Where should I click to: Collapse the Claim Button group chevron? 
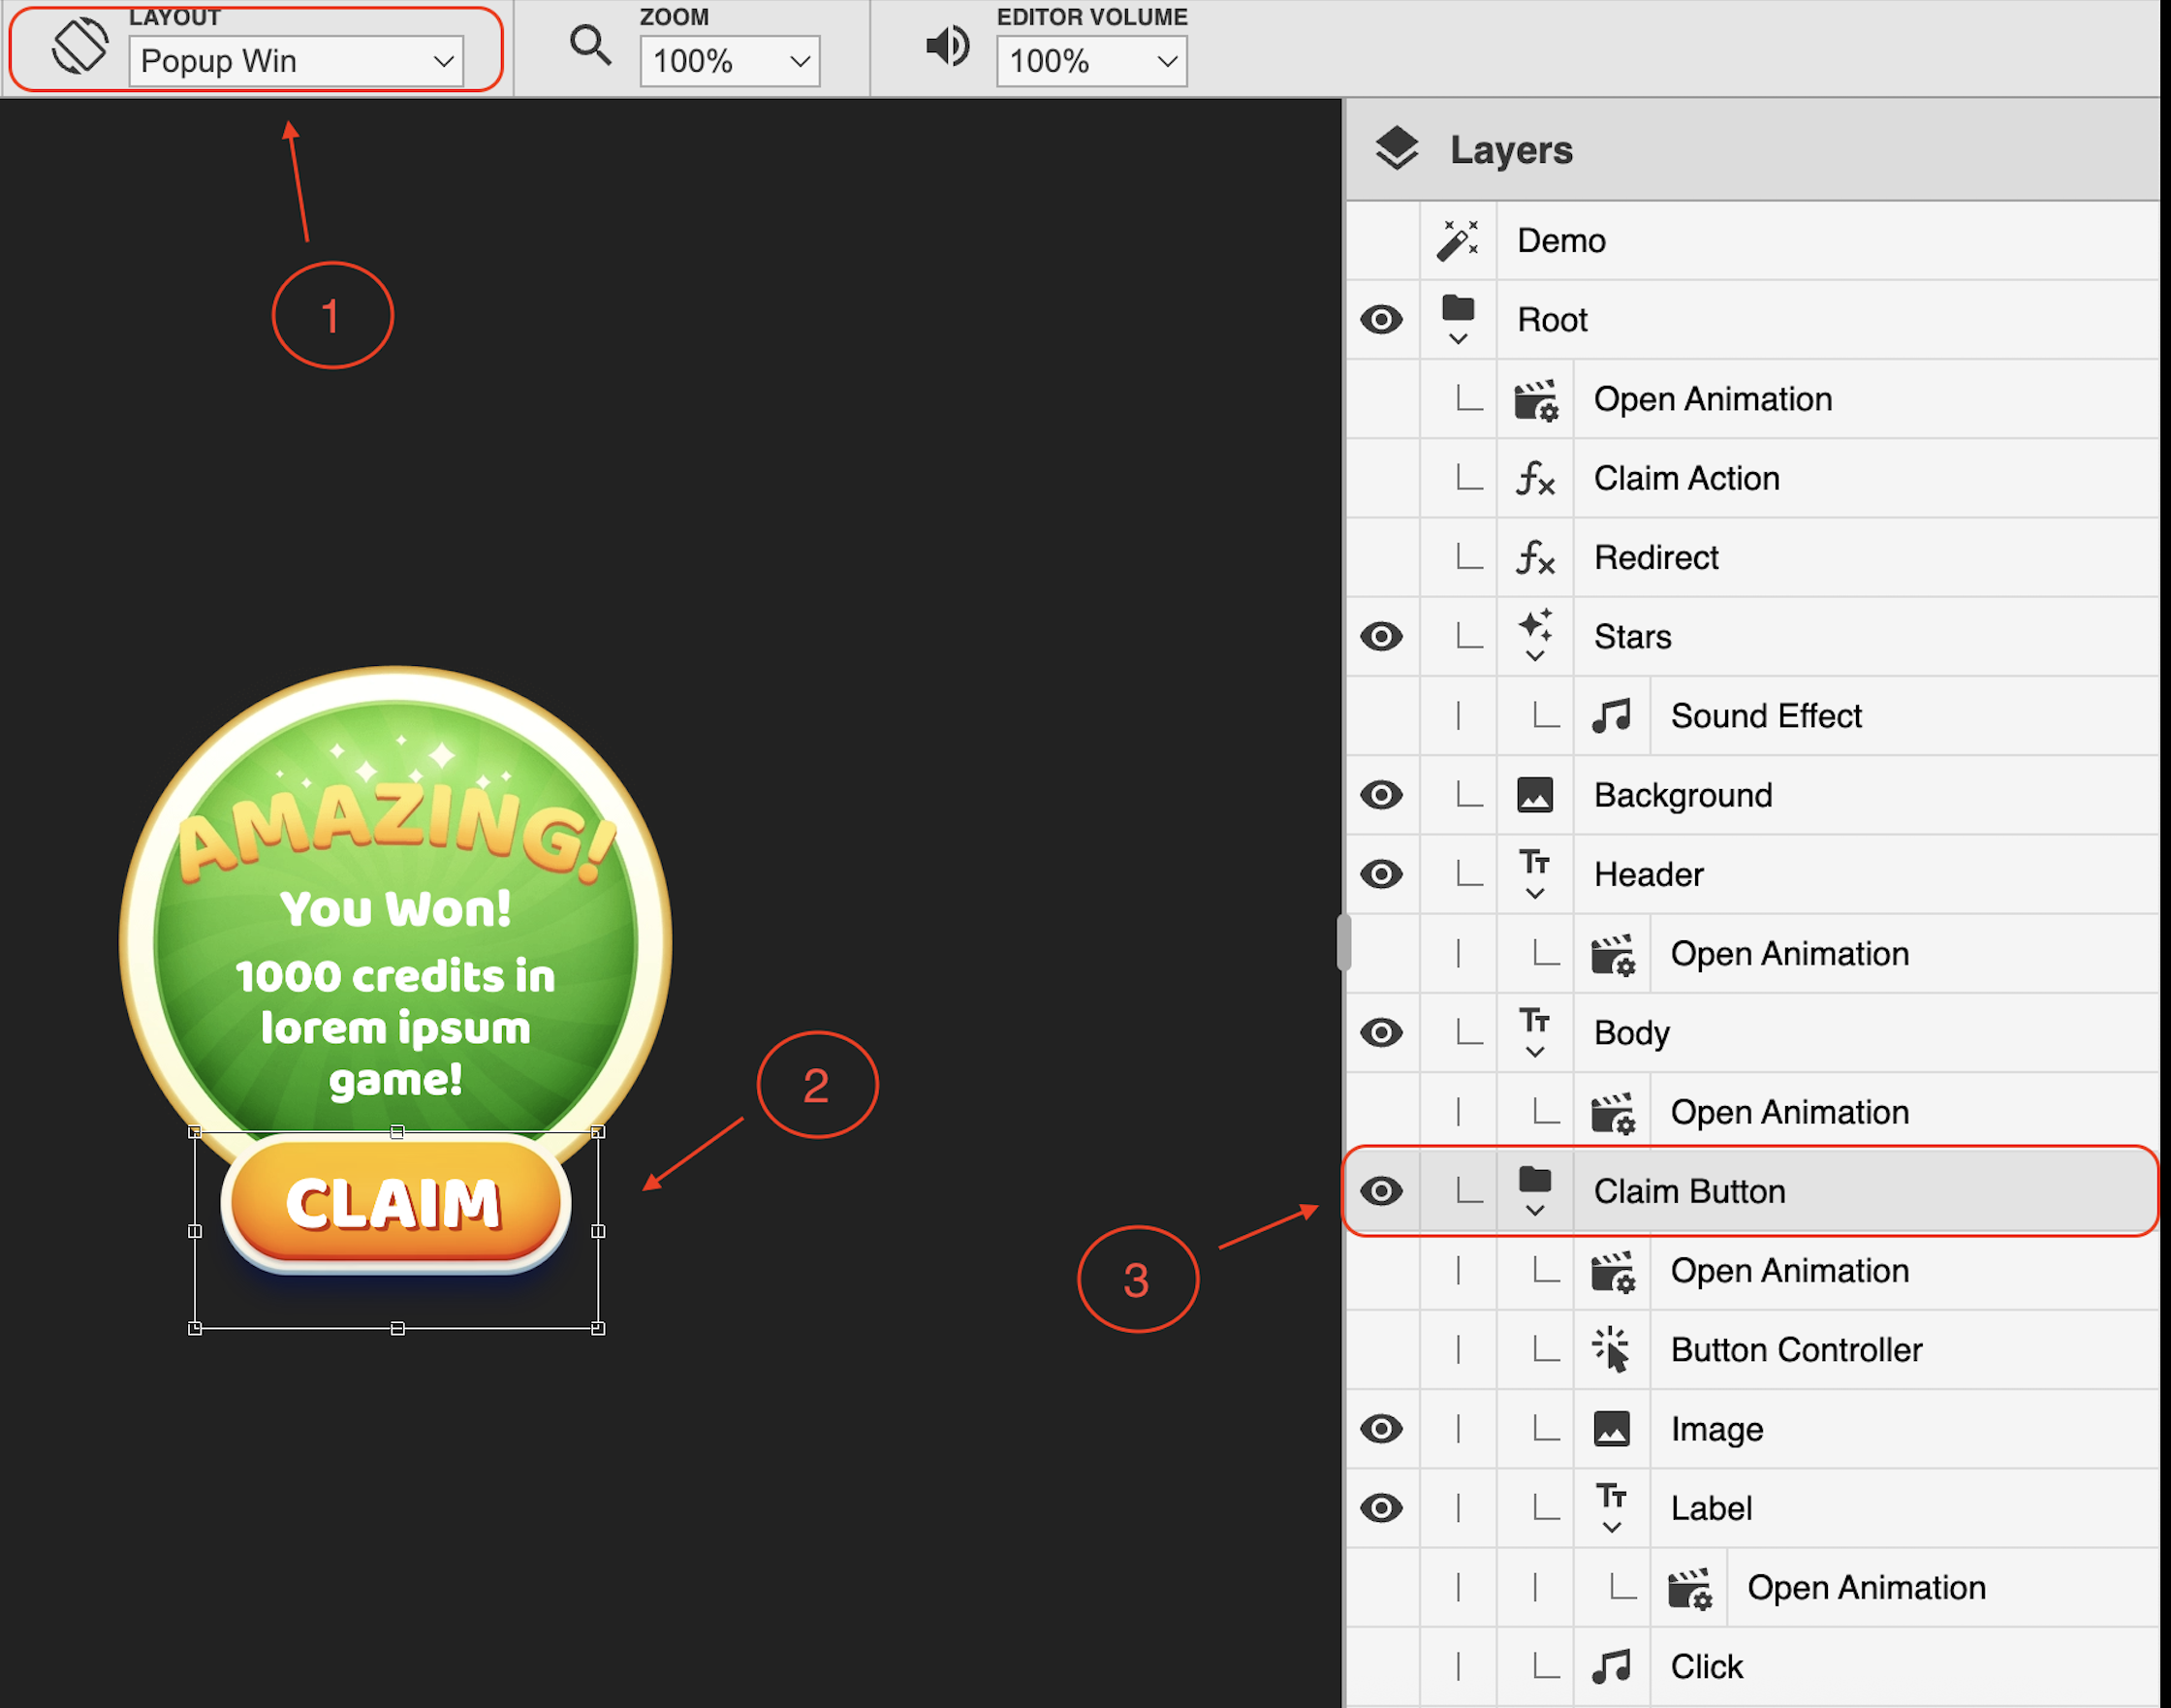(x=1535, y=1210)
